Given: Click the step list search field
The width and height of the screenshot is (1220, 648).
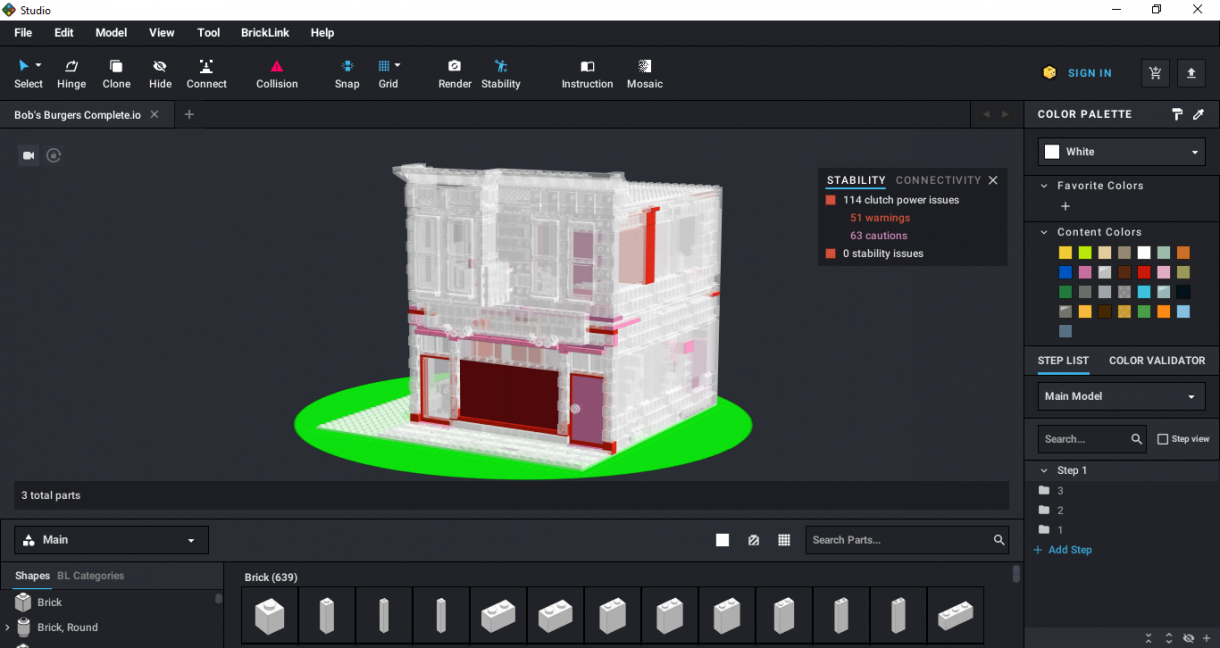Looking at the screenshot, I should (1092, 439).
